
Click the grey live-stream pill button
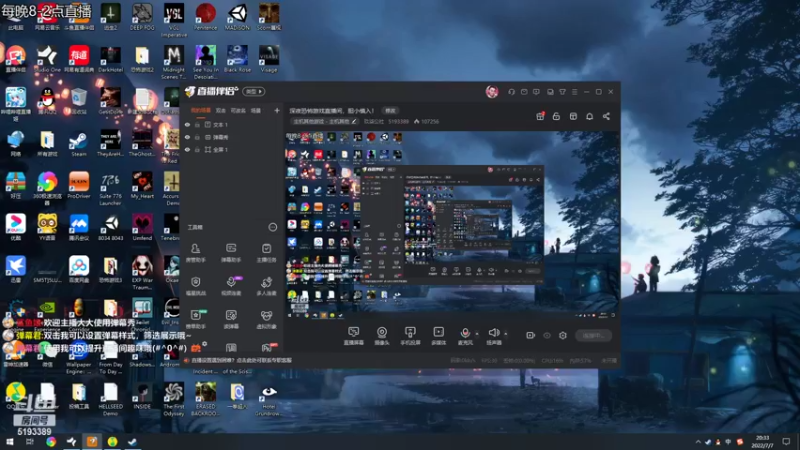tap(593, 335)
